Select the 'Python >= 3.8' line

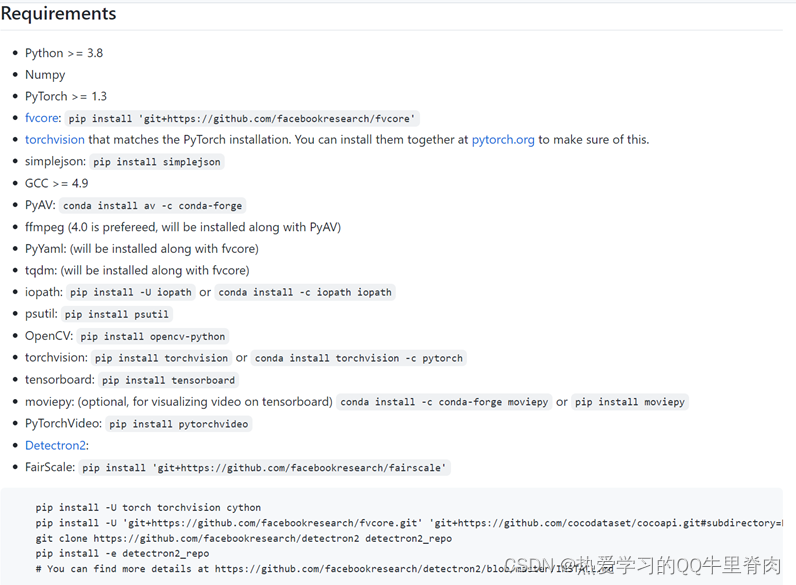(64, 53)
